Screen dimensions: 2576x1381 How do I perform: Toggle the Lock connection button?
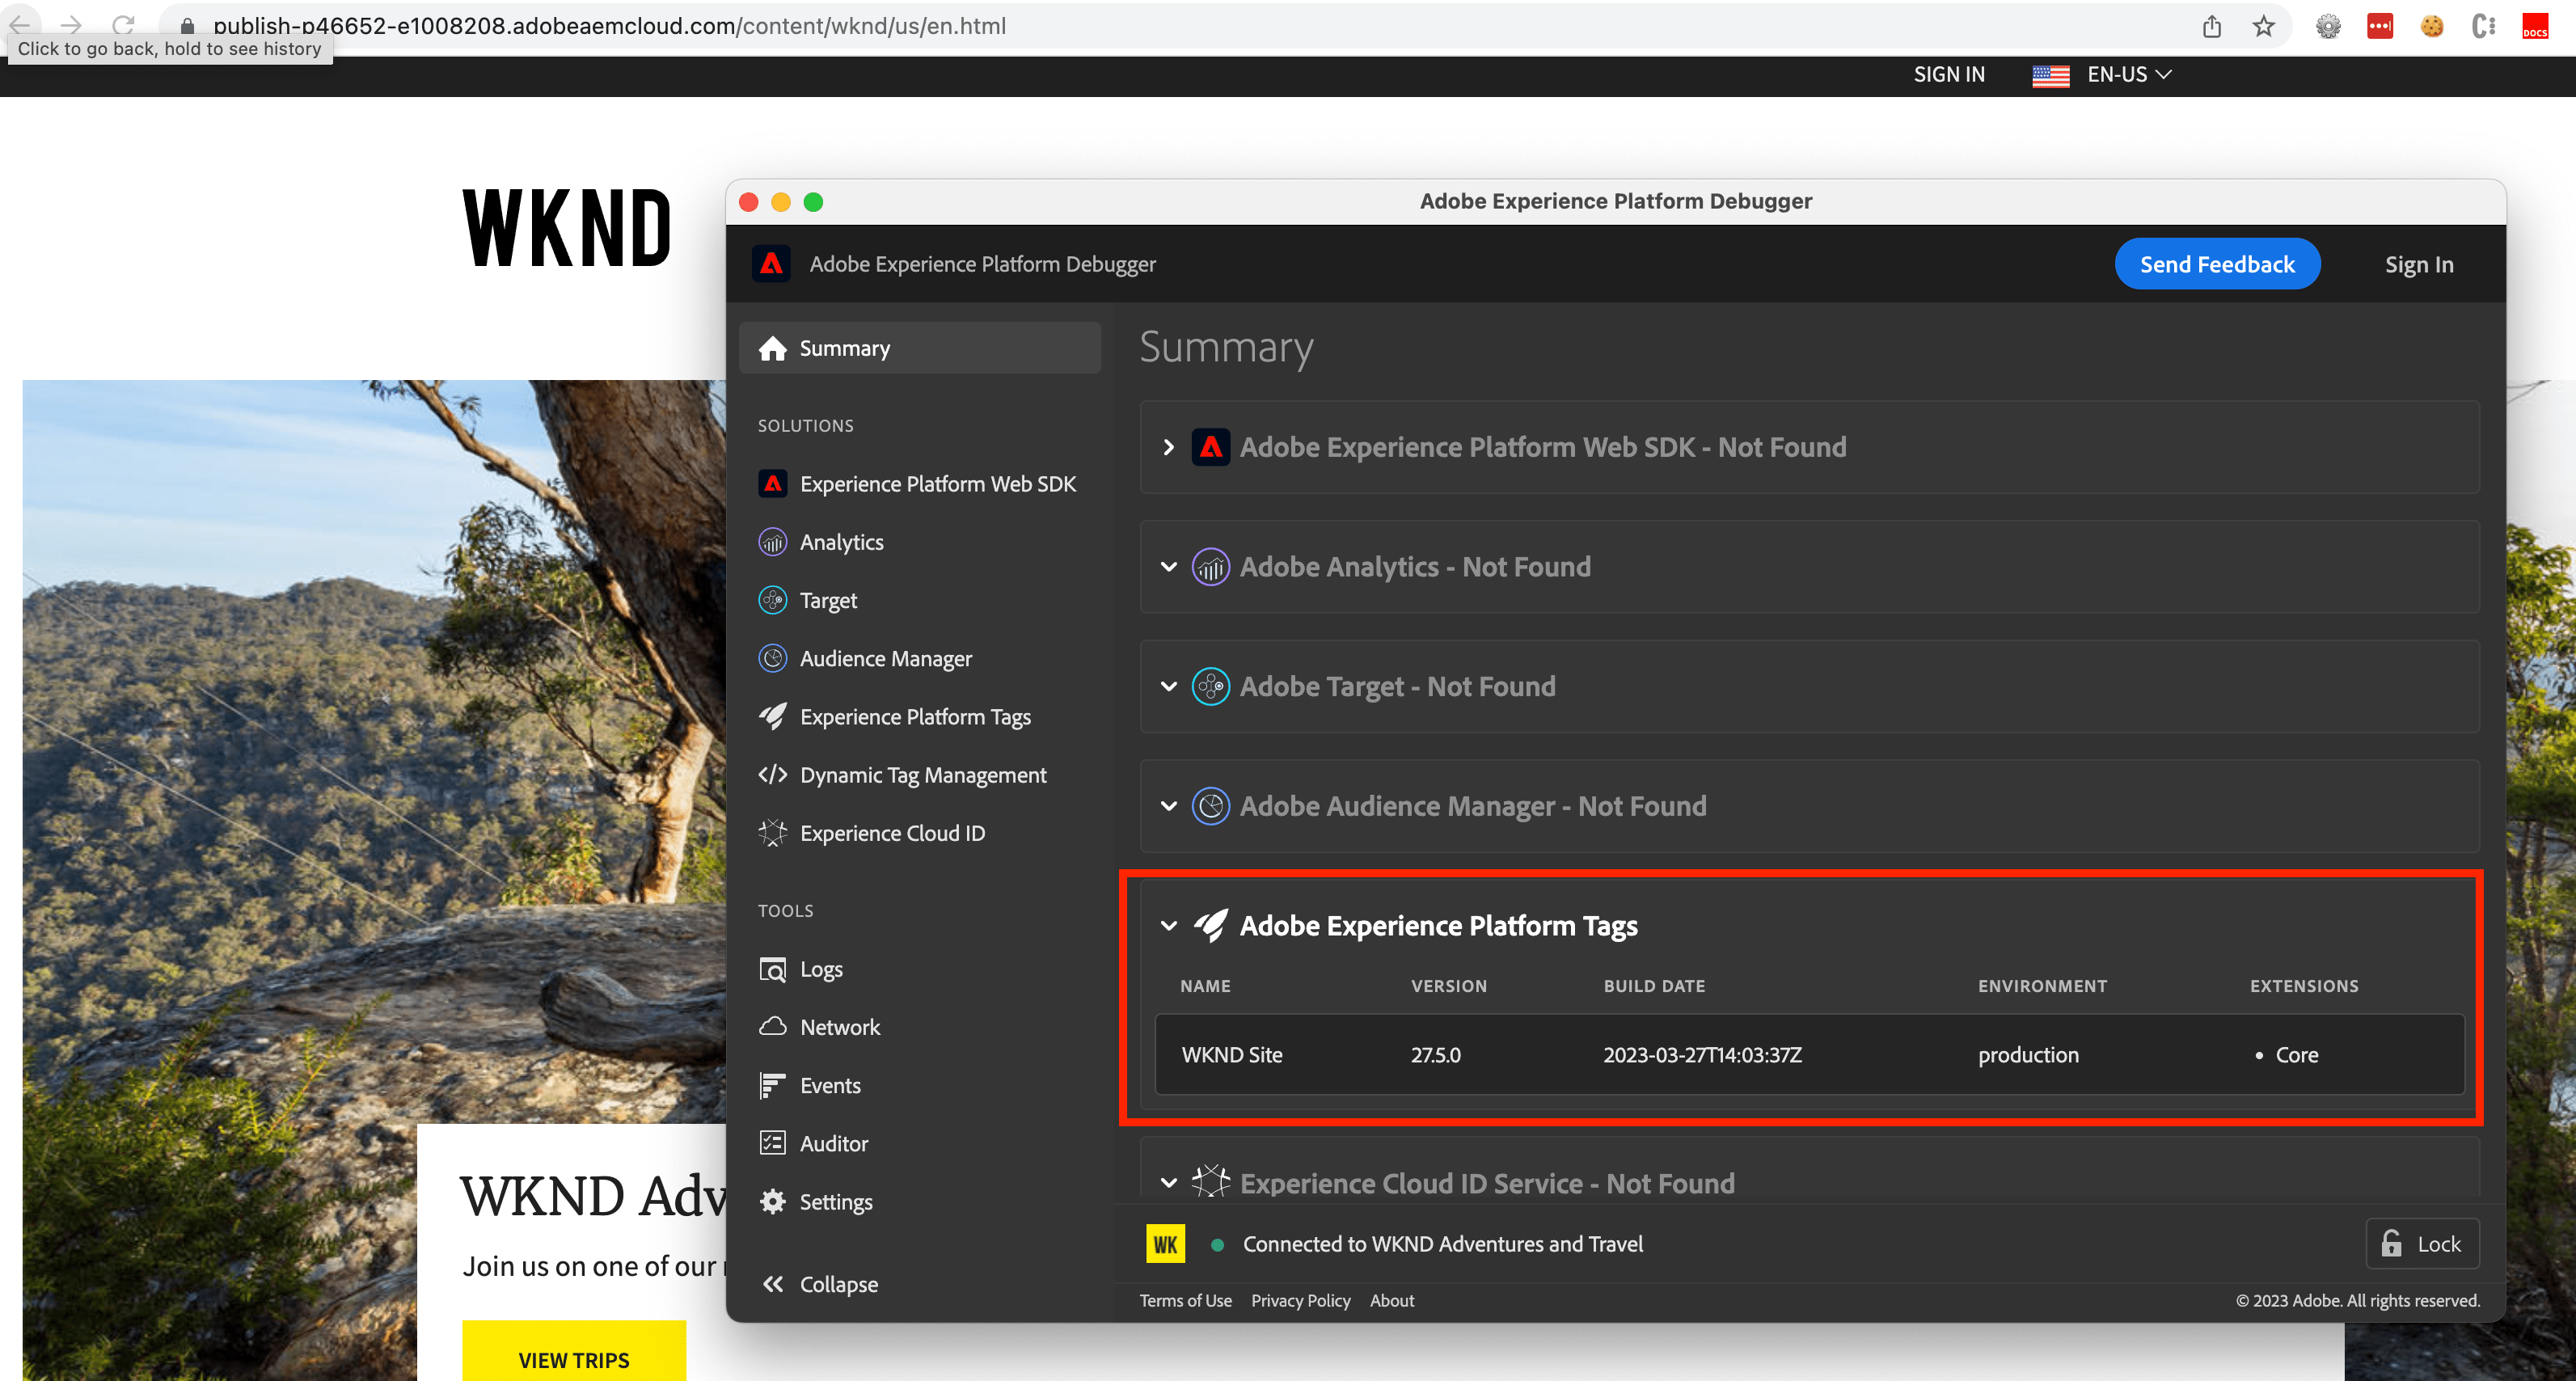(x=2421, y=1244)
